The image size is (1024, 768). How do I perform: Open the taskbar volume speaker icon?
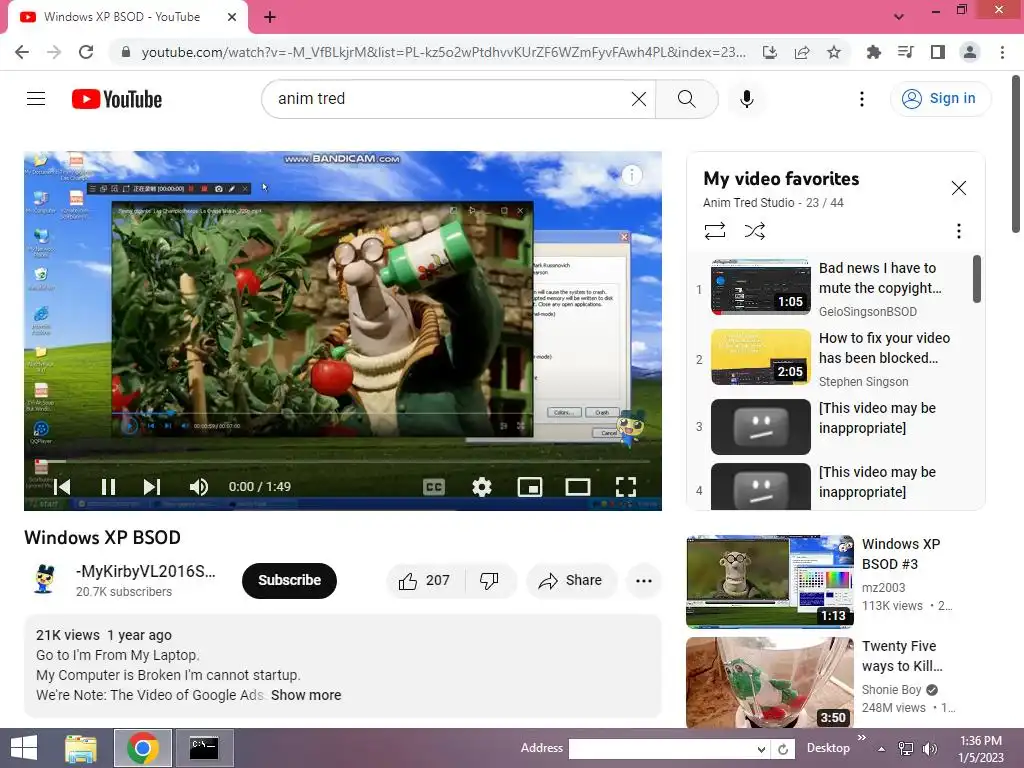pos(930,749)
